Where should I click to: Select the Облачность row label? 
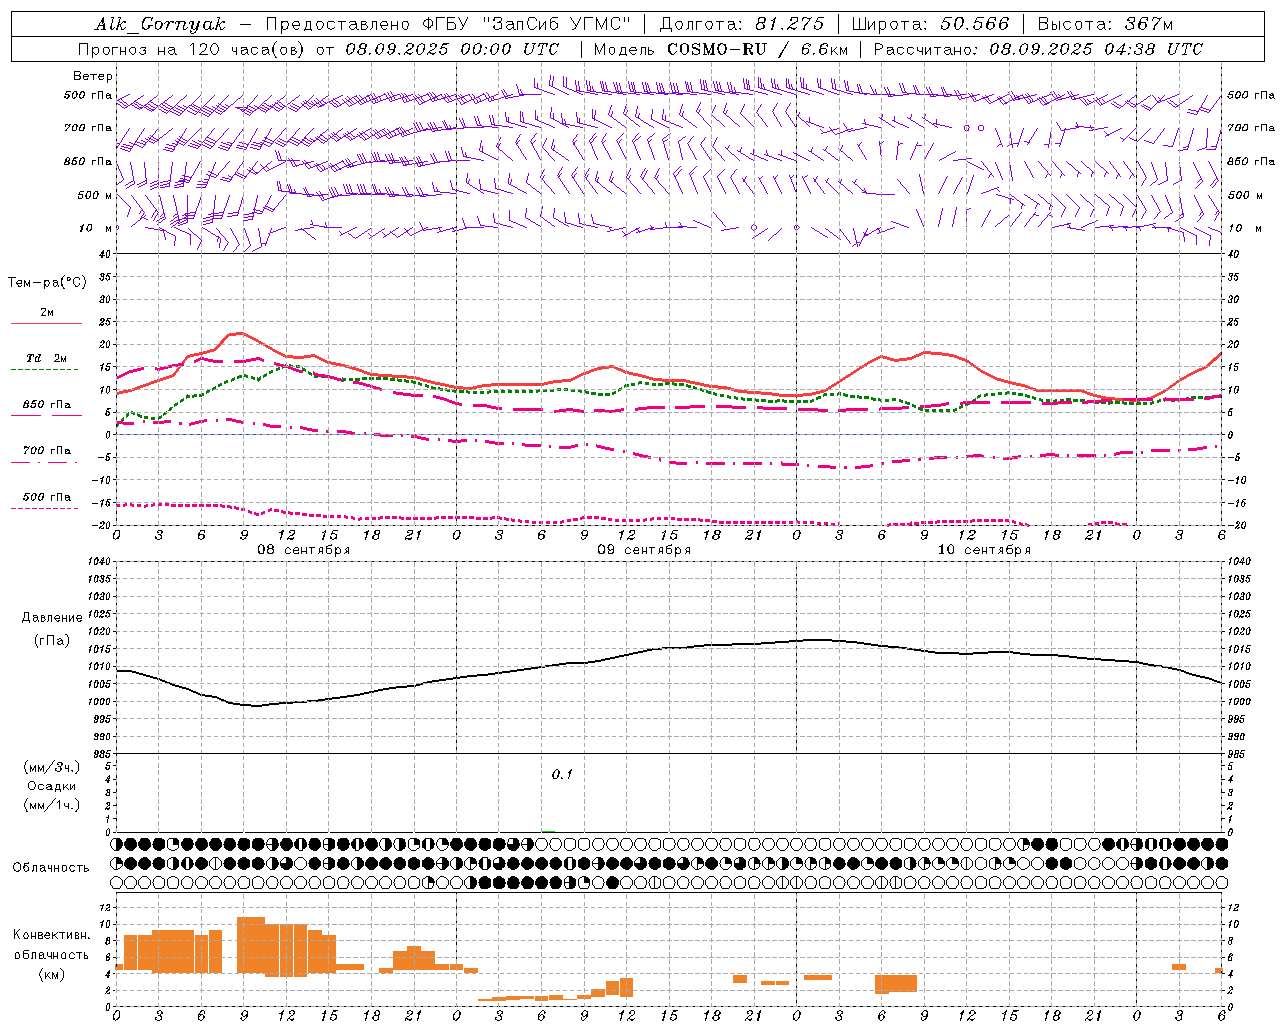pyautogui.click(x=51, y=868)
